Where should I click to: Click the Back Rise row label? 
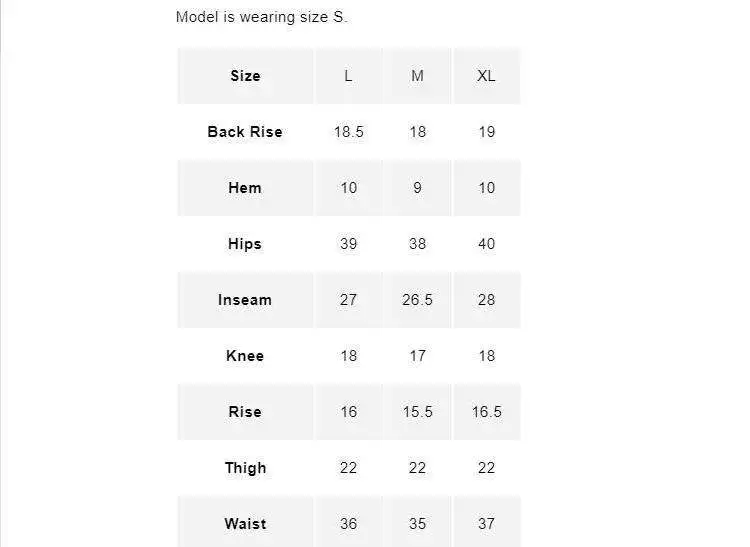coord(245,132)
